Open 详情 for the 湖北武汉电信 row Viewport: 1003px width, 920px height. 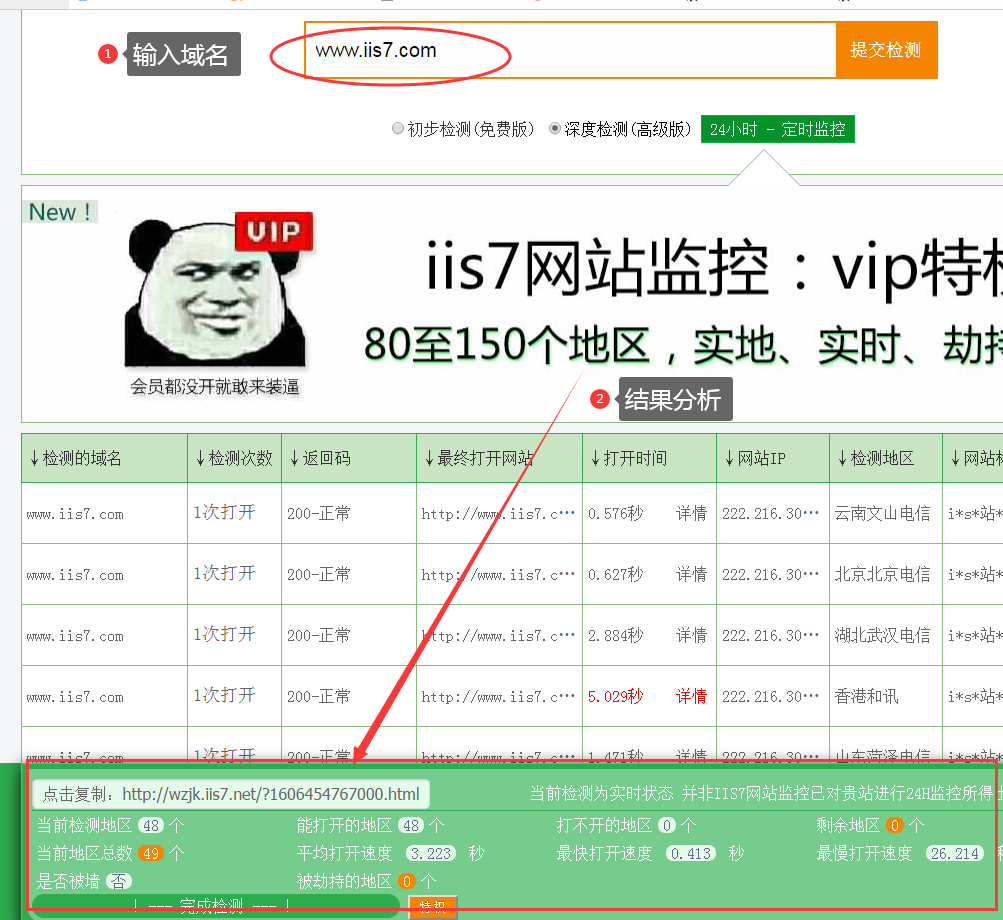(x=691, y=635)
